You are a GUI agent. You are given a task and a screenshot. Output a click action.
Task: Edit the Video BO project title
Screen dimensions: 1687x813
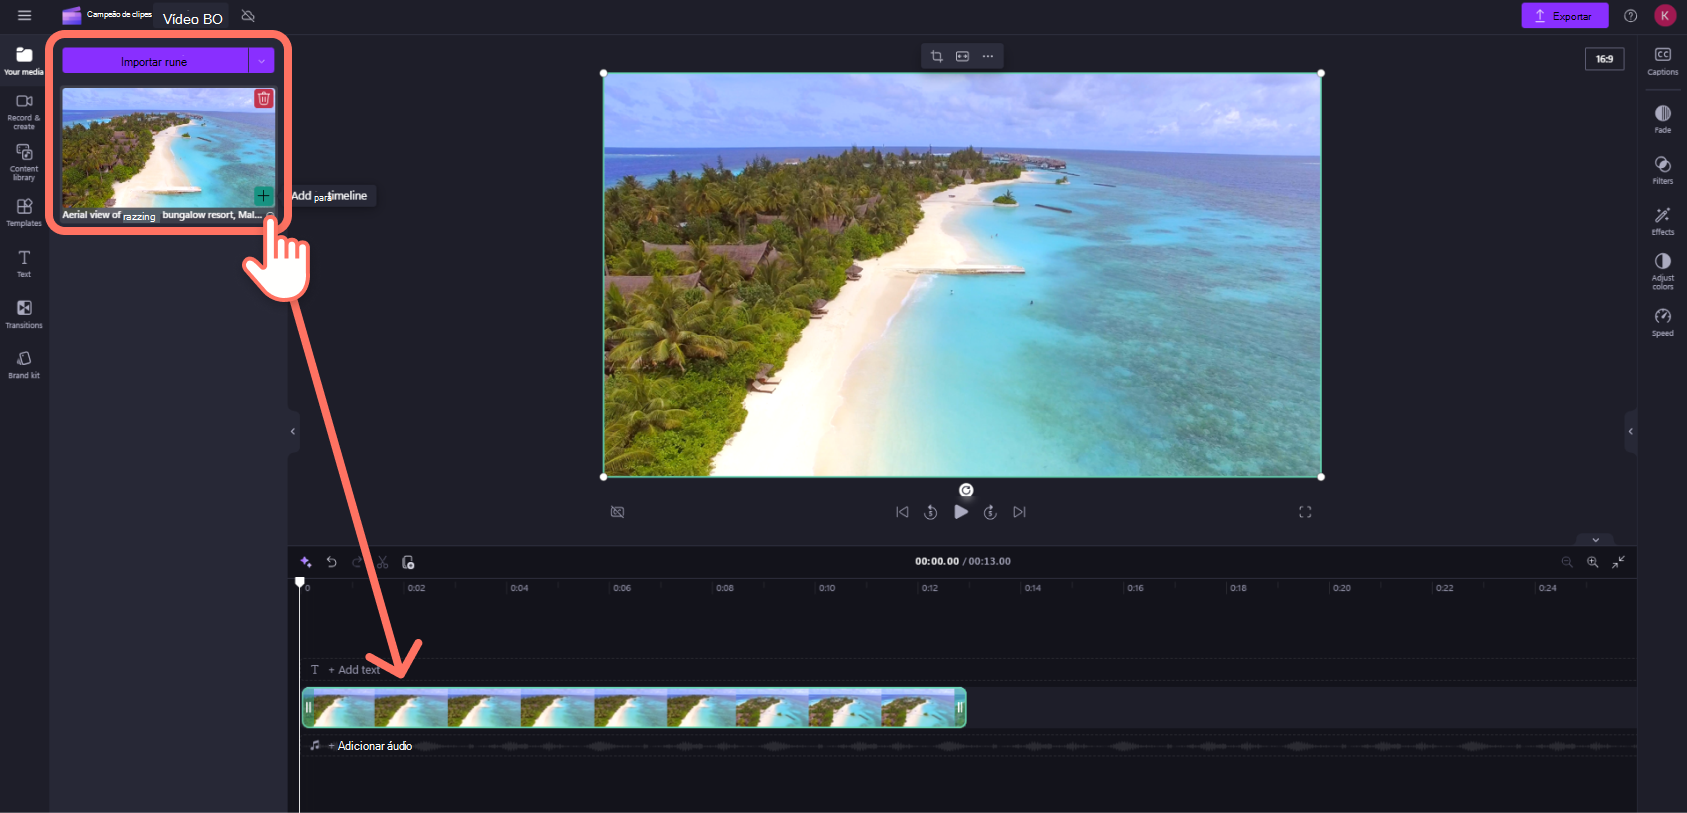[193, 18]
